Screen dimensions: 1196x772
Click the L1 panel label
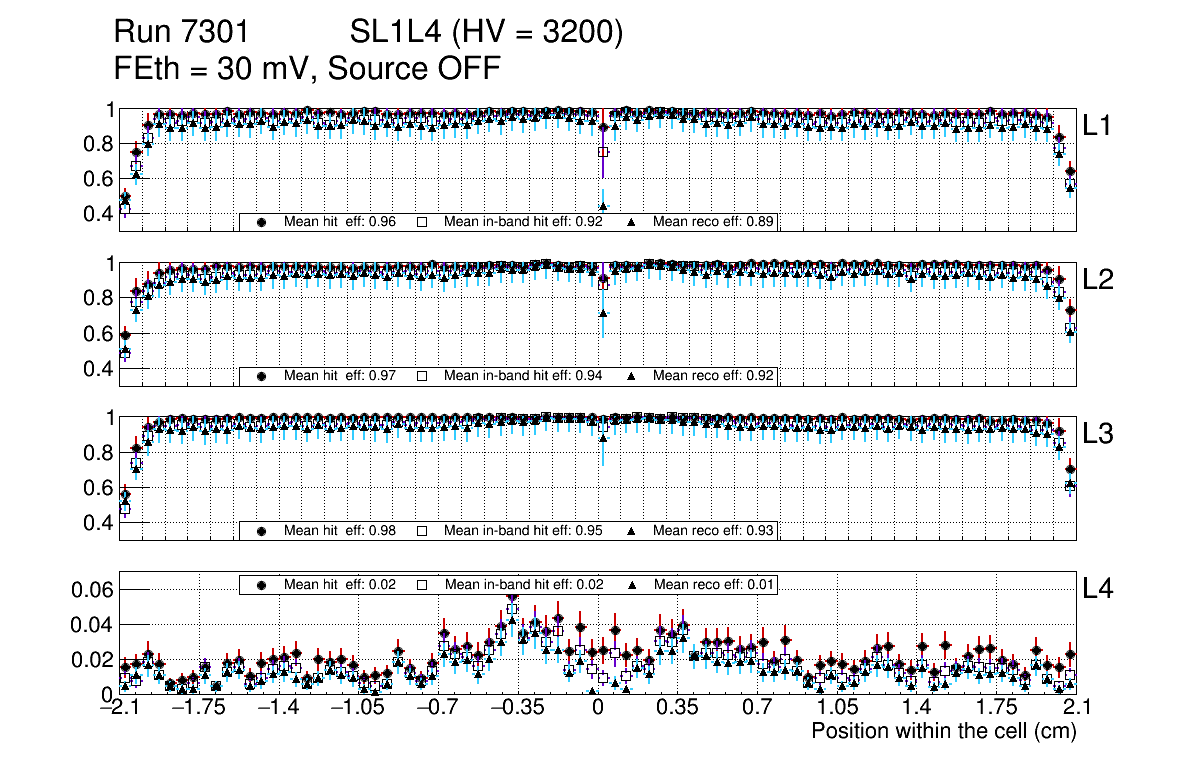(x=1098, y=126)
